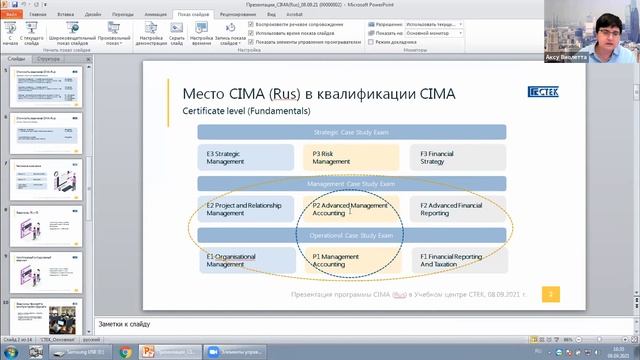
Task: Open Resolution dropdown (Разрешение)
Action: [434, 24]
